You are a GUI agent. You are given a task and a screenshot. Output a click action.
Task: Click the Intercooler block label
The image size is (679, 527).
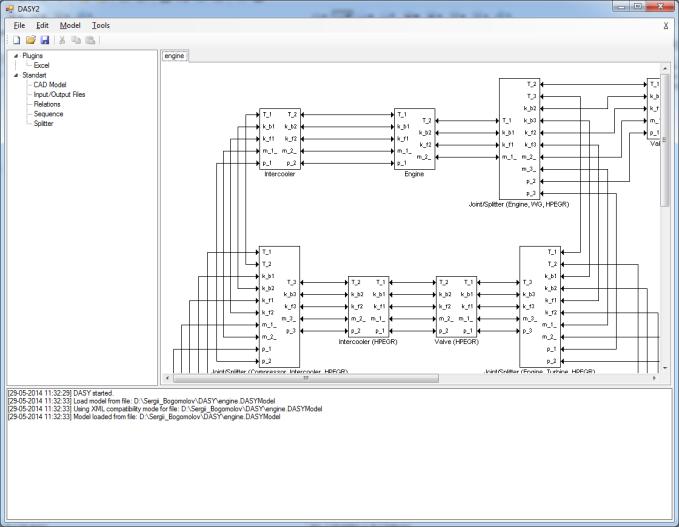tap(280, 174)
